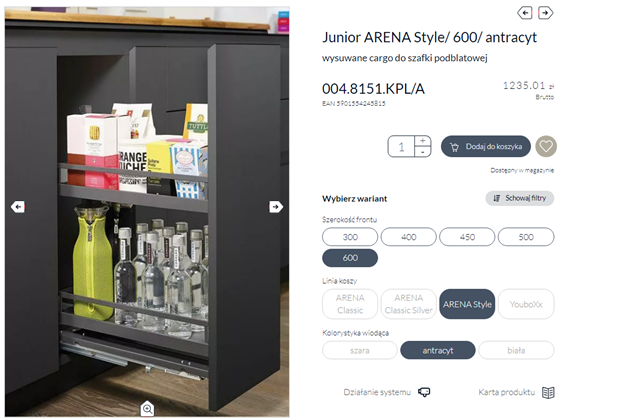Show next gallery image arrow

point(276,207)
